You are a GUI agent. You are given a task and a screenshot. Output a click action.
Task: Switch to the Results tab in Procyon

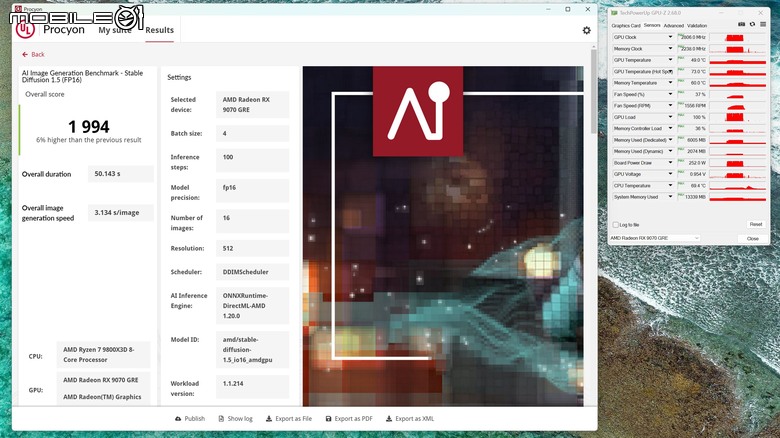coord(160,30)
